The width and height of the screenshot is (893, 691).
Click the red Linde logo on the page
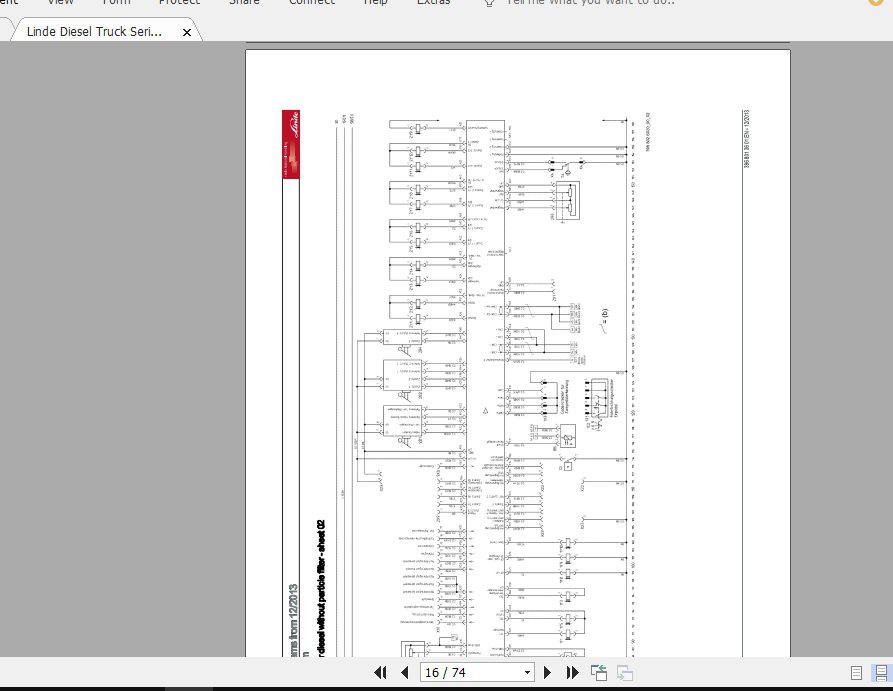pyautogui.click(x=291, y=145)
